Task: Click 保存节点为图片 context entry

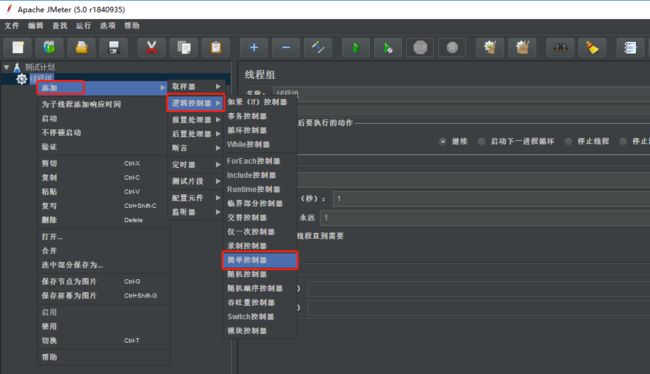Action: click(x=103, y=281)
